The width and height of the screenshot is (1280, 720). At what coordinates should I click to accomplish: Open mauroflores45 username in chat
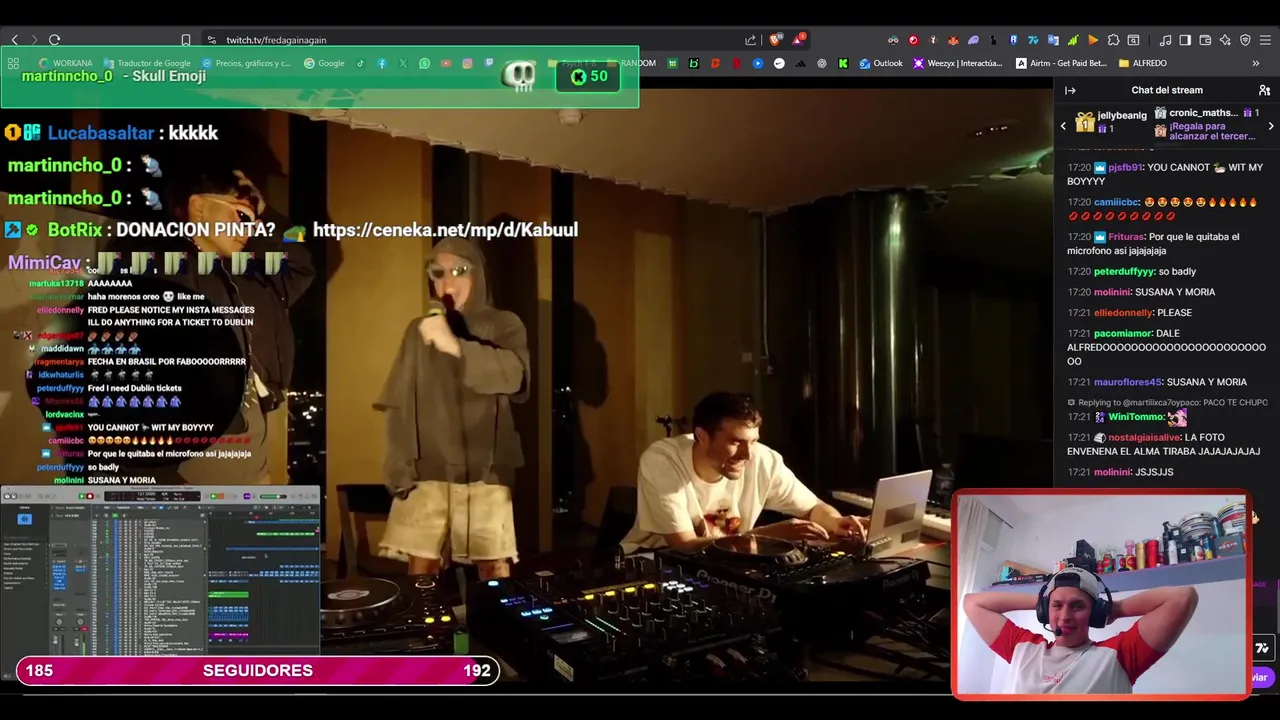[1128, 382]
